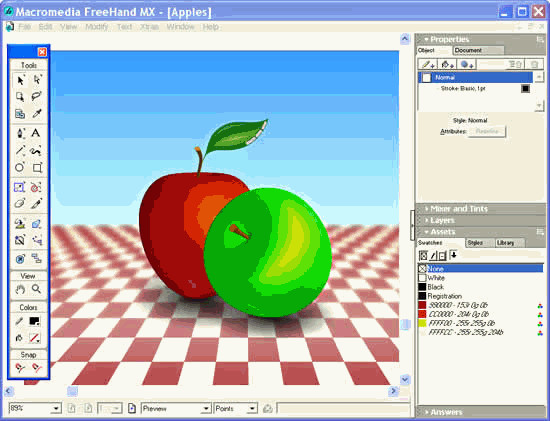The image size is (550, 421).
Task: Open the Preview mode dropdown
Action: [x=206, y=408]
